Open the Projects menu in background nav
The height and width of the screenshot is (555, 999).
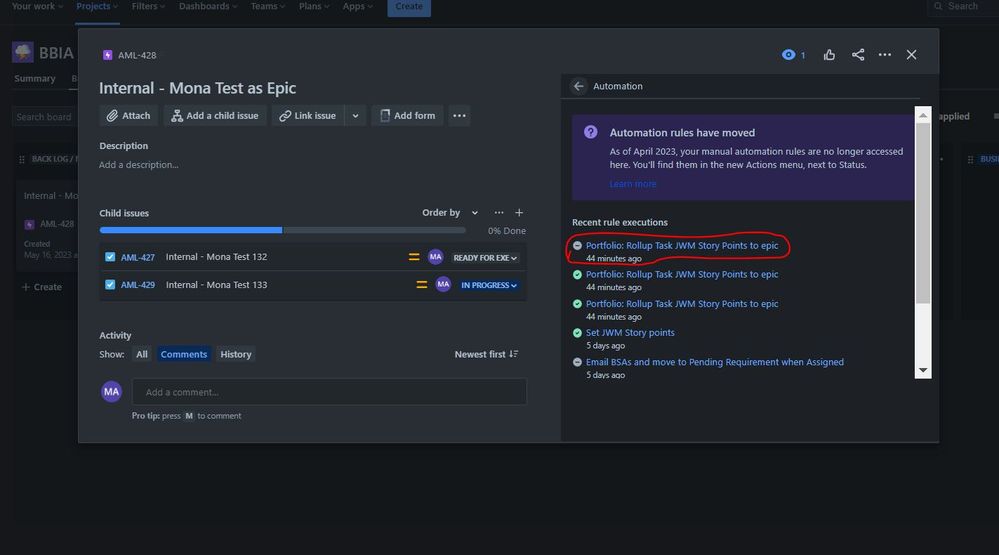click(x=97, y=6)
